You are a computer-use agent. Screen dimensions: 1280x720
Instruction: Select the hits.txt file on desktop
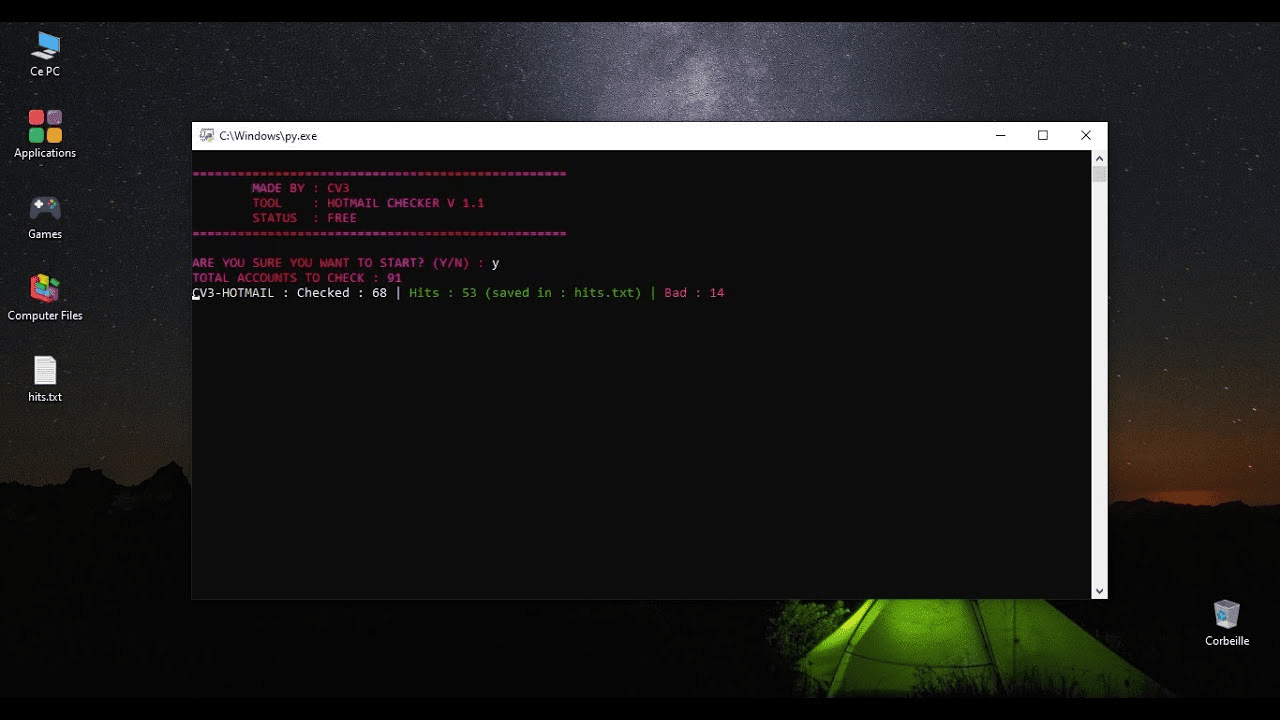(45, 379)
